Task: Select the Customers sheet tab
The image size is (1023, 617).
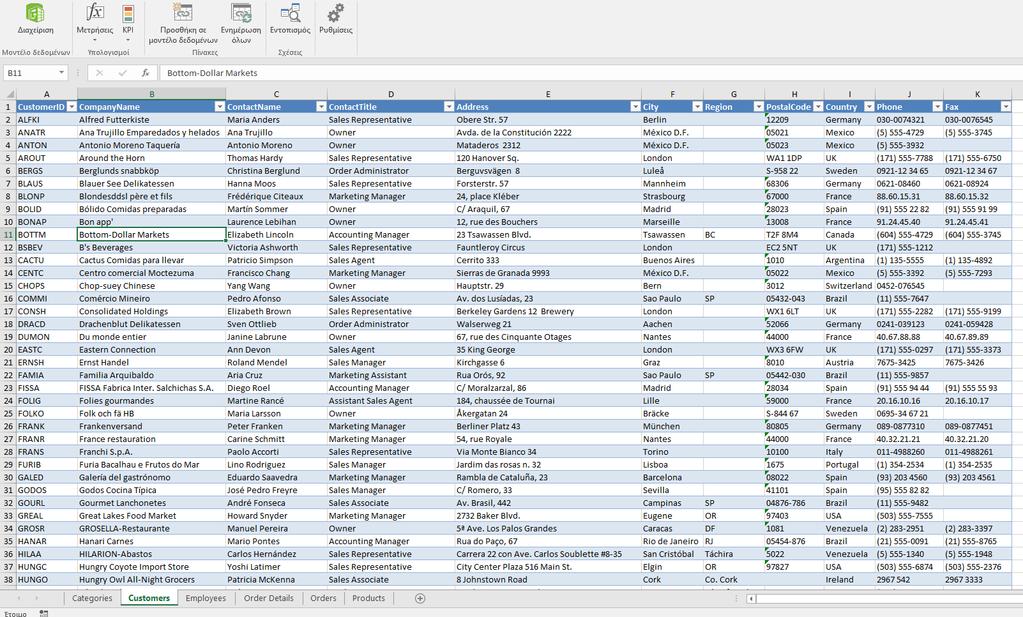Action: point(149,598)
